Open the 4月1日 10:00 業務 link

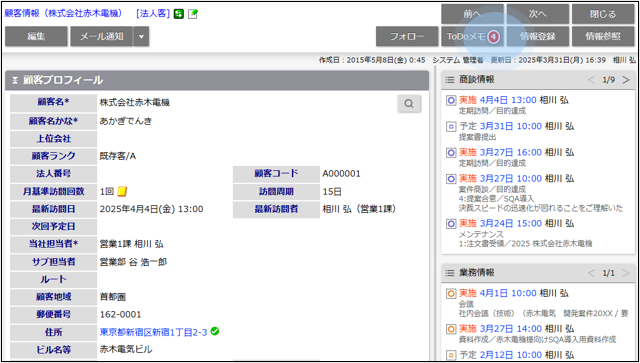click(x=508, y=294)
